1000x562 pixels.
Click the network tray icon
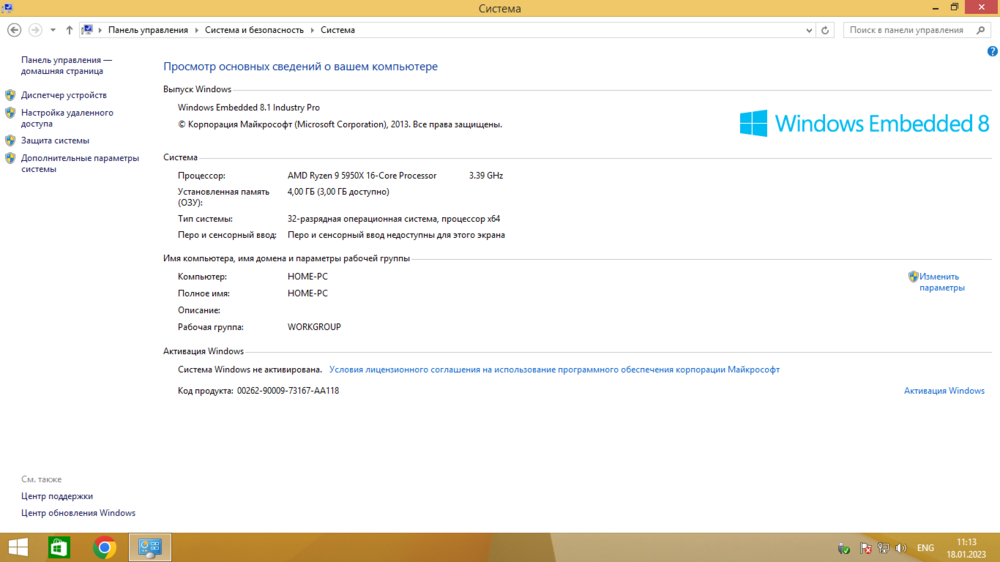(x=884, y=548)
